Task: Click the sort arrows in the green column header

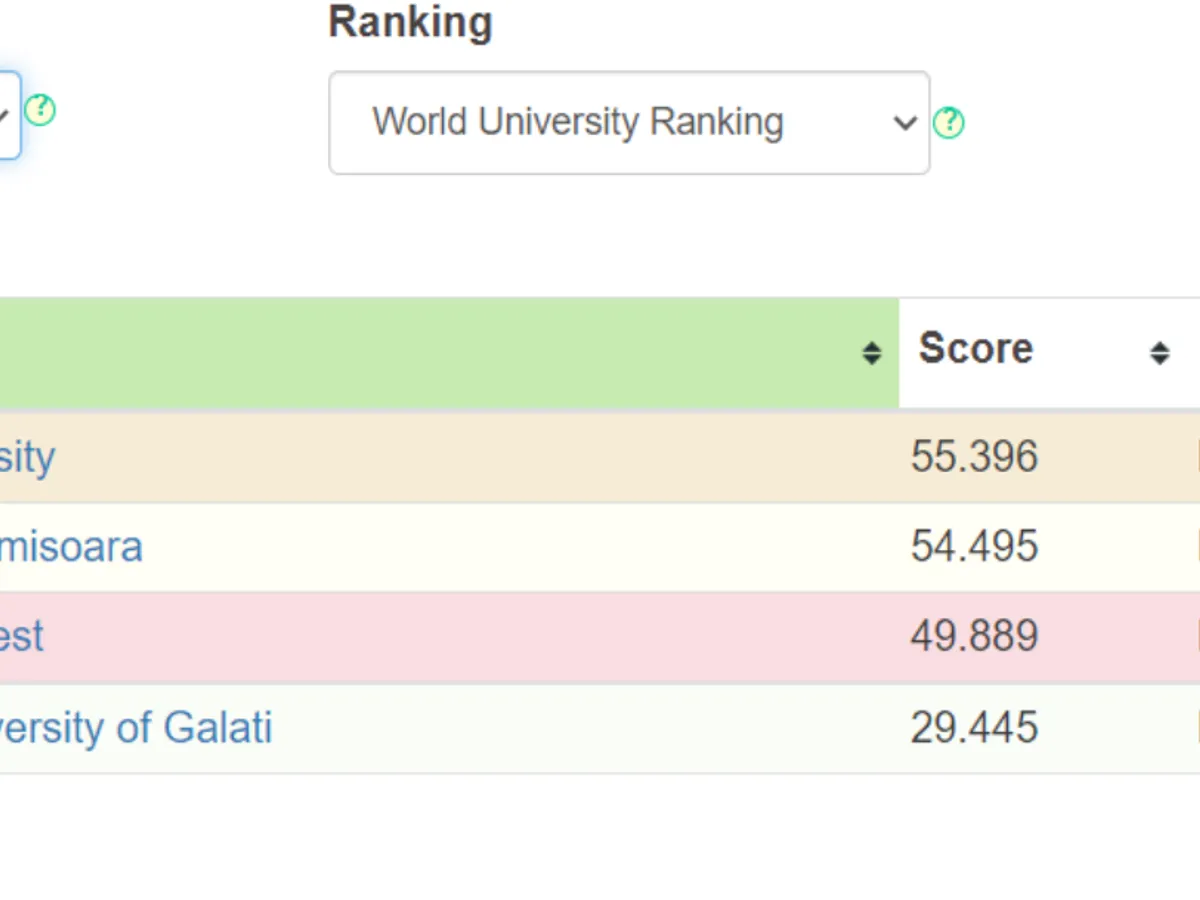Action: (872, 353)
